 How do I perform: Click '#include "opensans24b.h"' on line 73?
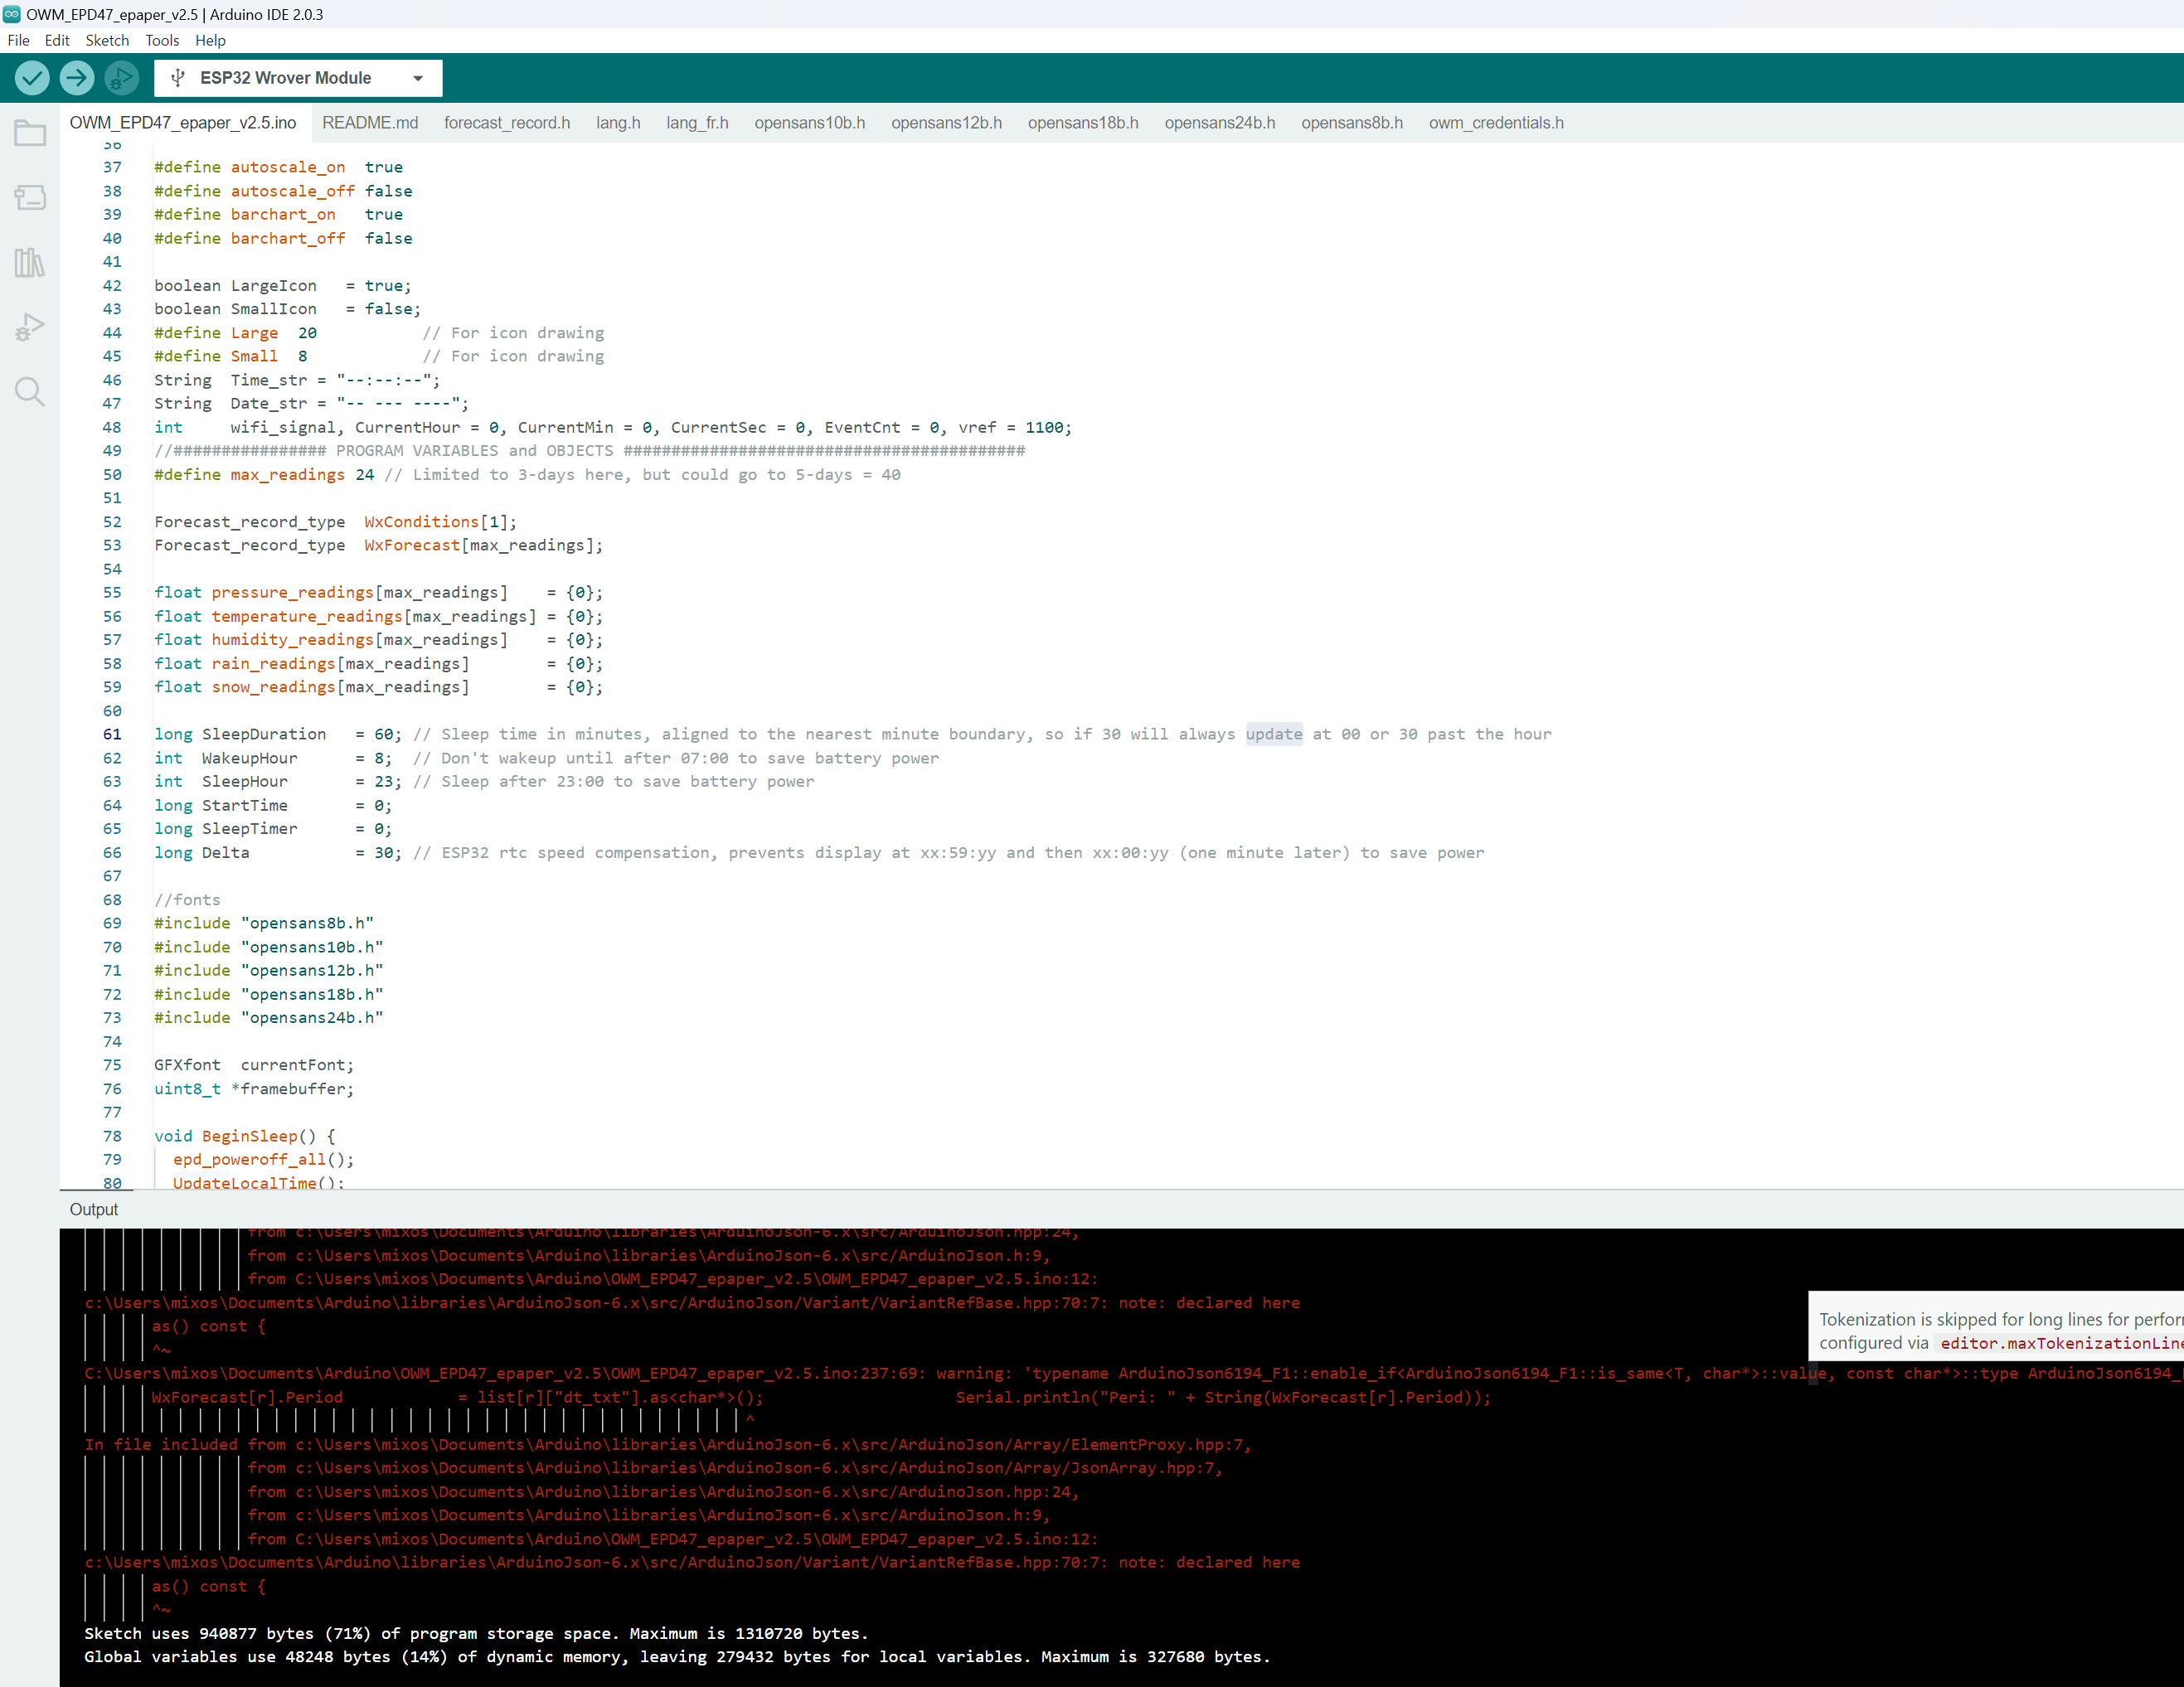pos(269,1017)
